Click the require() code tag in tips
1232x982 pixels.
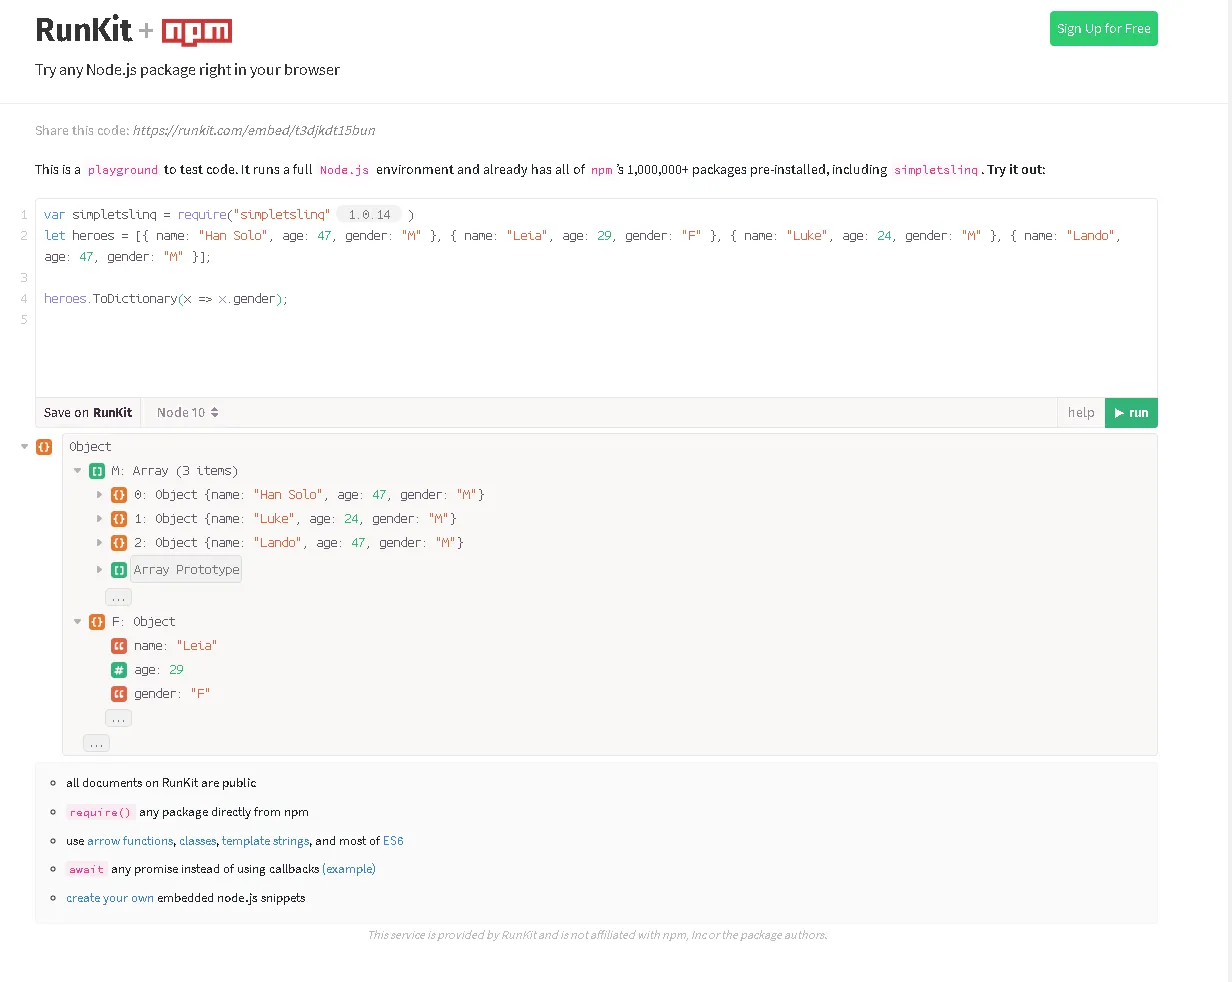100,812
